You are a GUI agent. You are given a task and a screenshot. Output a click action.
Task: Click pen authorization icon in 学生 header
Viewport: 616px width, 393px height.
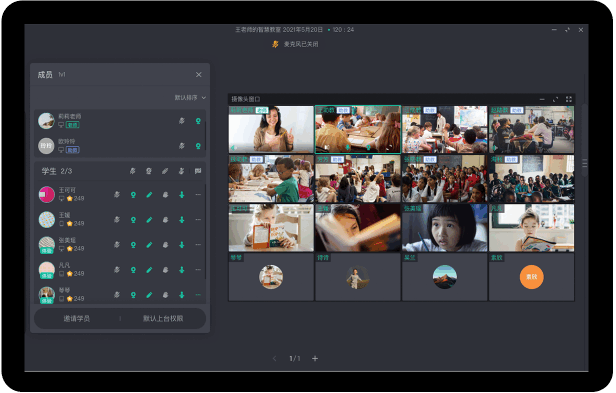pyautogui.click(x=165, y=171)
